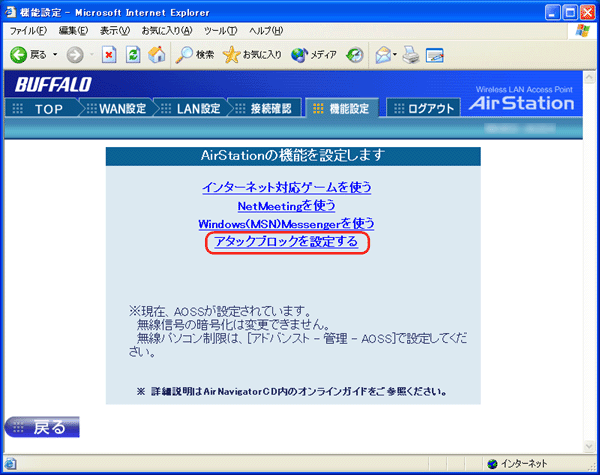Open アタックブロックを設定する link
Screen dimensions: 600x475
tap(286, 242)
